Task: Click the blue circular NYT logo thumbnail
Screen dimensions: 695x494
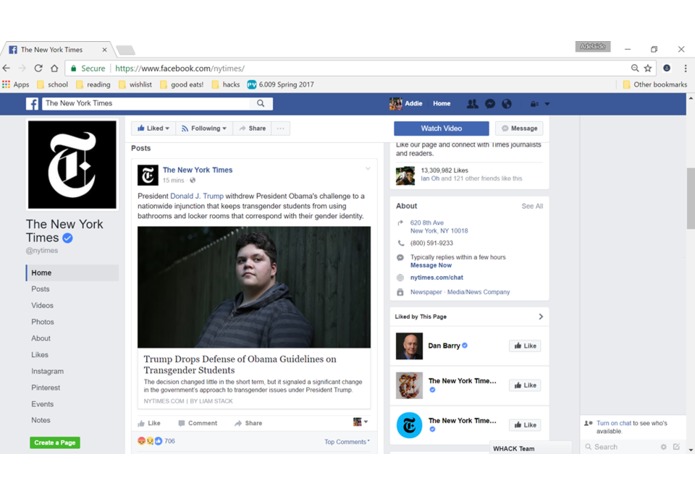Action: coord(409,425)
